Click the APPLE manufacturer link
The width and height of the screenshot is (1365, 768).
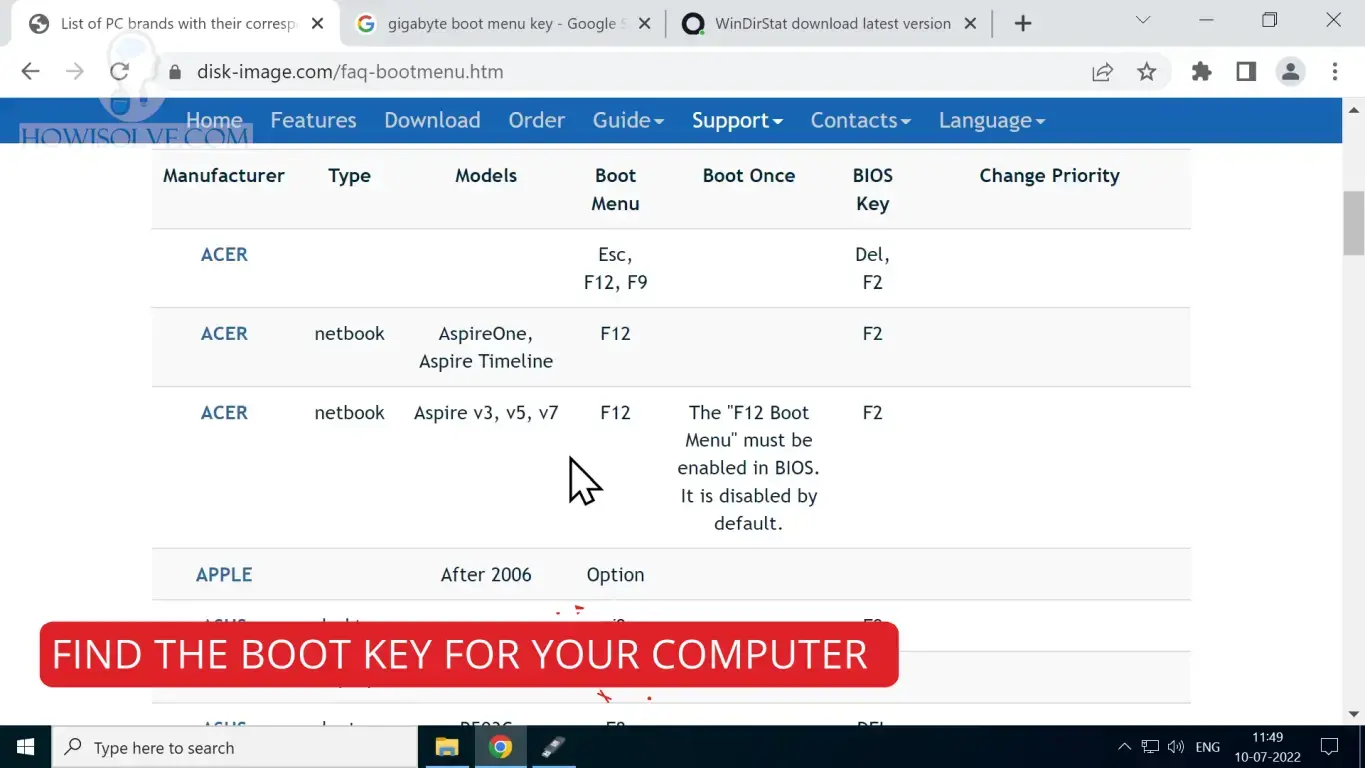coord(224,575)
